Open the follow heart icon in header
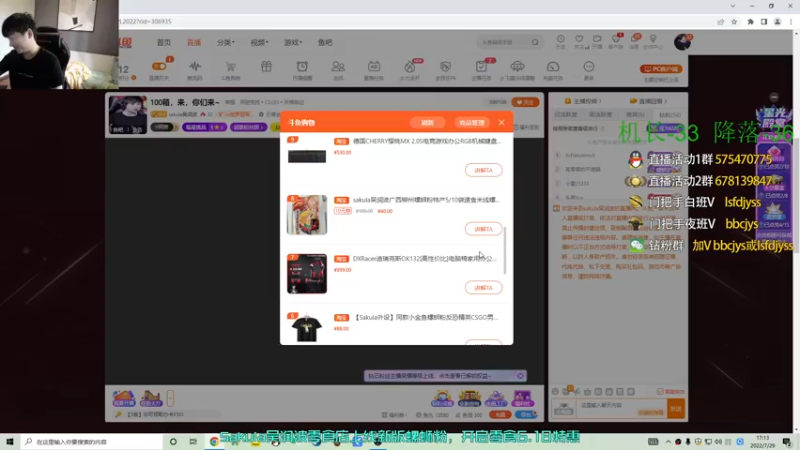 pos(579,39)
